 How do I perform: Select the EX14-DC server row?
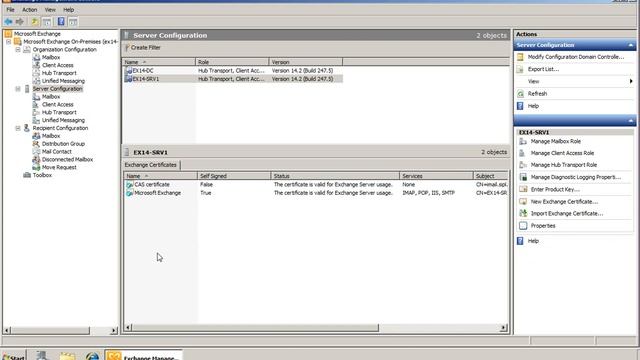pos(233,71)
